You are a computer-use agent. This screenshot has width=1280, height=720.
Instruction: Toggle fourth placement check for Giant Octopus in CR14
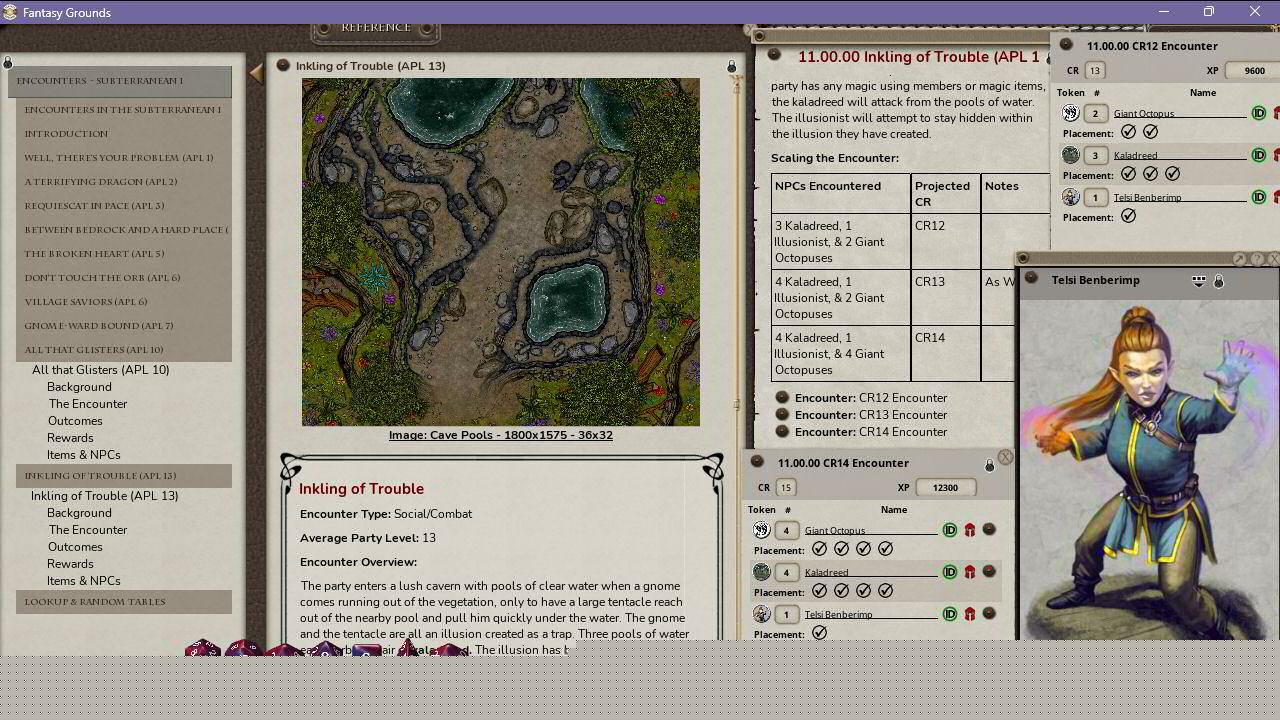(x=886, y=549)
